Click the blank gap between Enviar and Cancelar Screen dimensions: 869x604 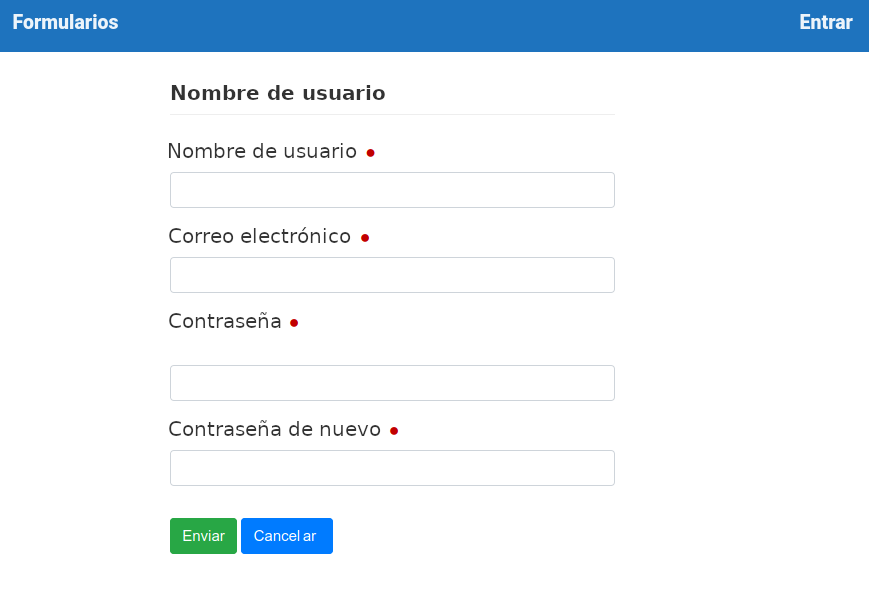[239, 536]
